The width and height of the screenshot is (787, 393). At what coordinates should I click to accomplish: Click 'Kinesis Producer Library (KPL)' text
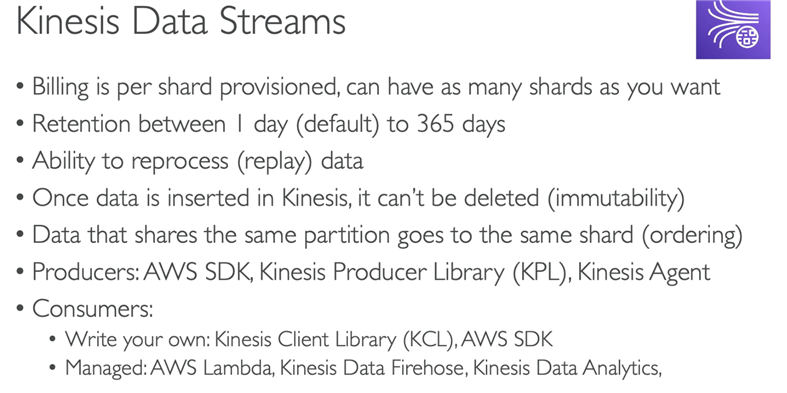click(x=414, y=273)
